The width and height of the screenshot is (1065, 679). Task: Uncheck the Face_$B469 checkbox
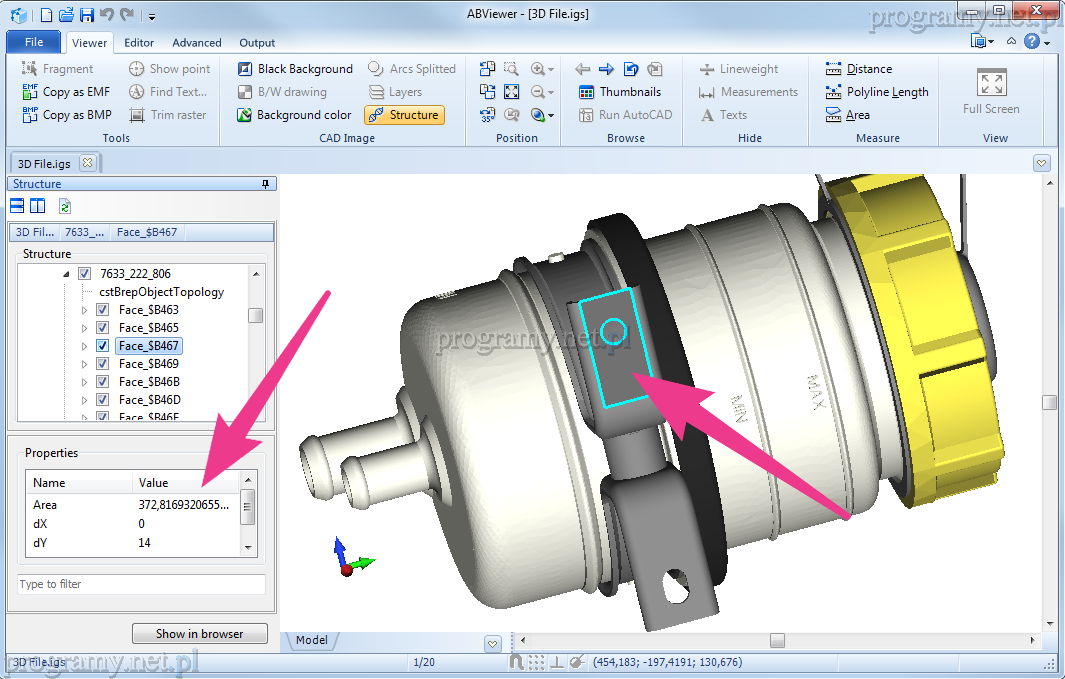click(x=102, y=364)
